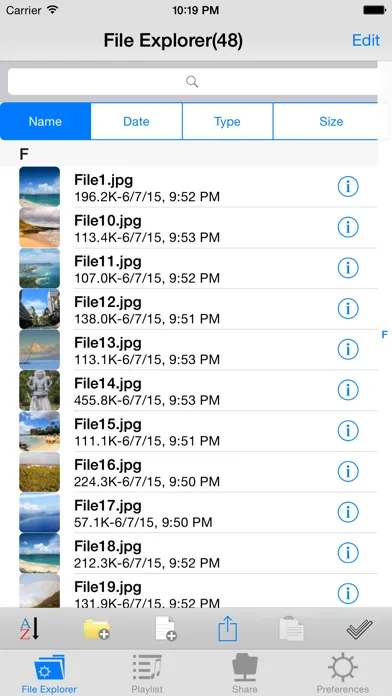Create a new folder with folder-plus icon
392x696 pixels.
(97, 629)
